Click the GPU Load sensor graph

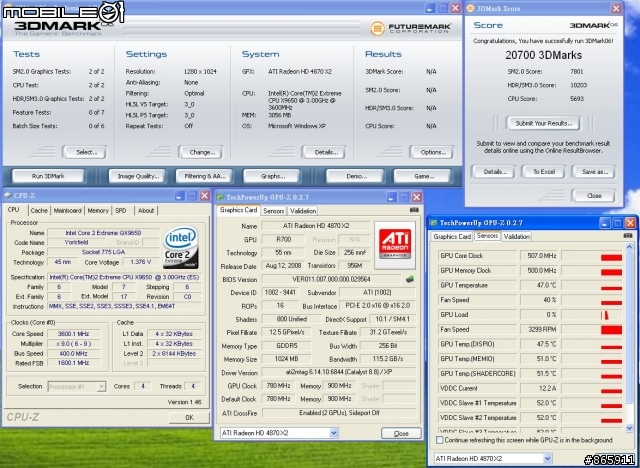(x=592, y=315)
